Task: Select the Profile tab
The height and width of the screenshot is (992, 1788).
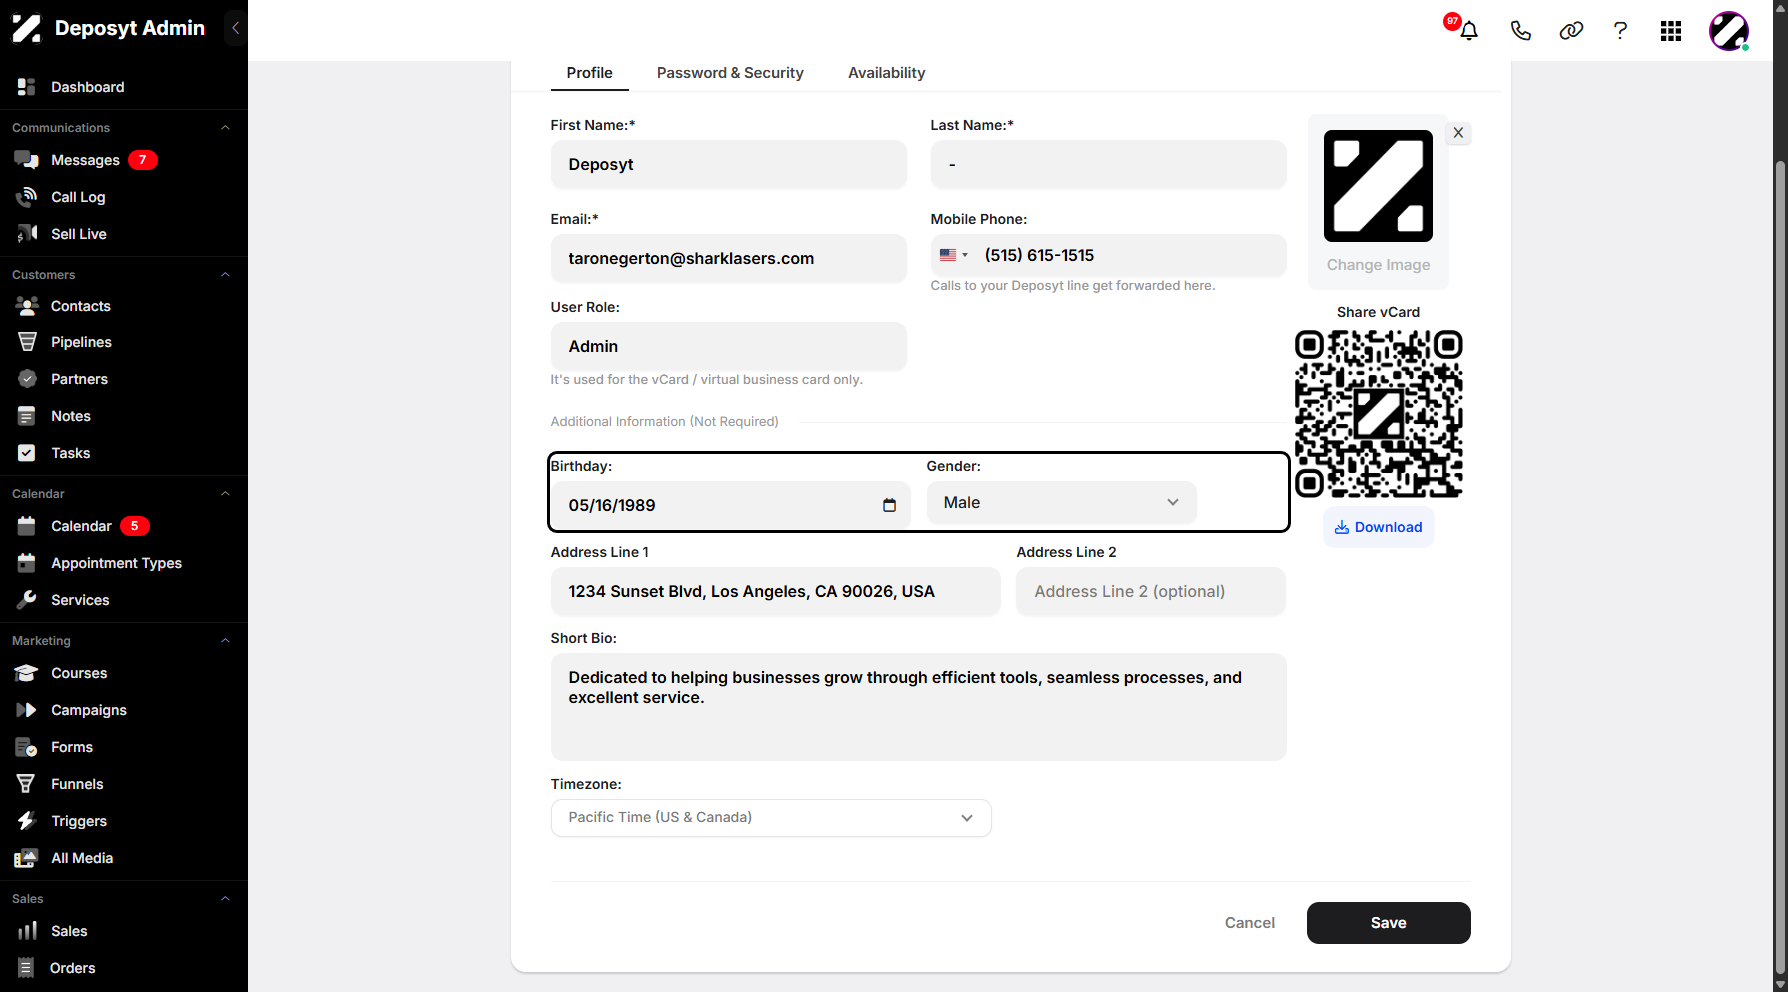Action: click(x=589, y=73)
